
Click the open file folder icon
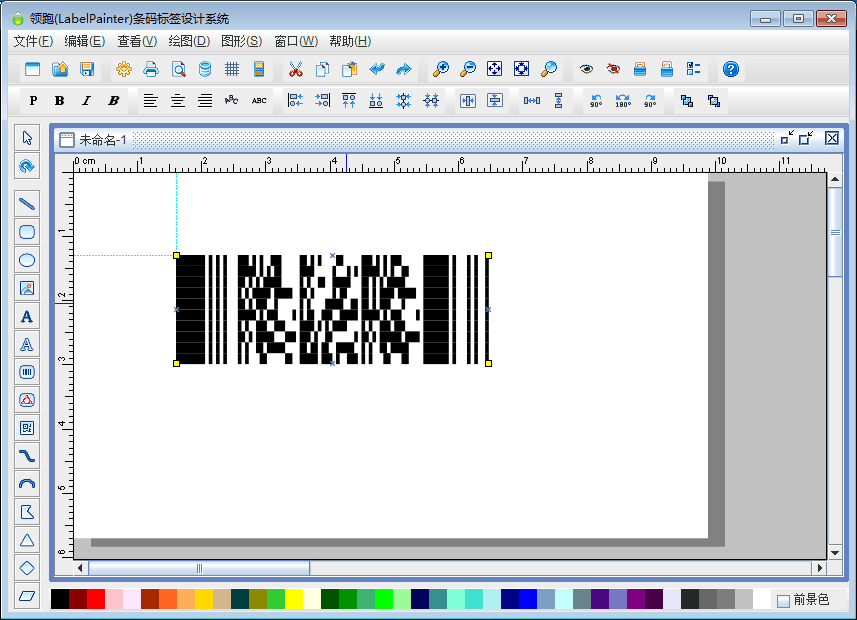(x=60, y=69)
